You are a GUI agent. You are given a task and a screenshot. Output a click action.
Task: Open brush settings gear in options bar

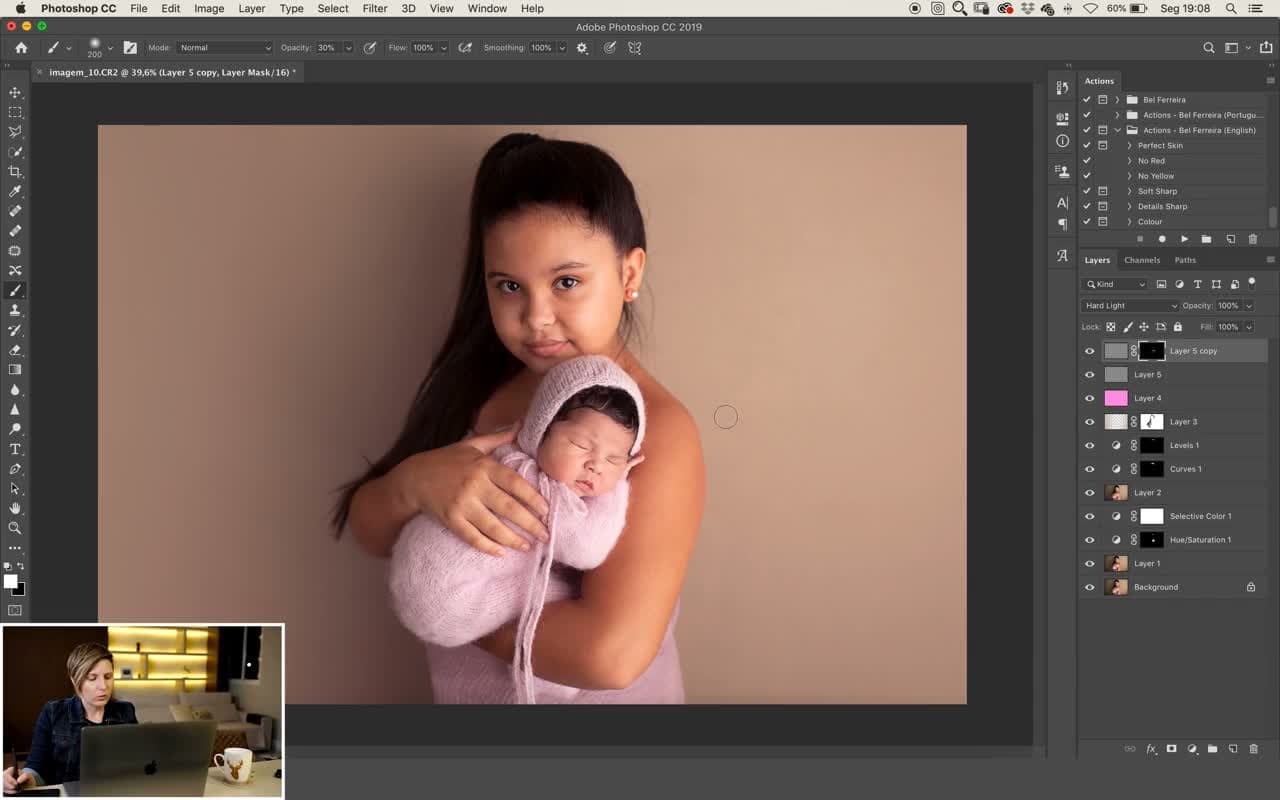[582, 48]
